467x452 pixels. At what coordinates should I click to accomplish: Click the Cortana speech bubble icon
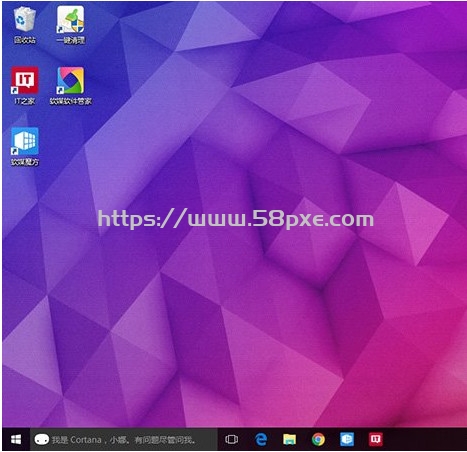pos(42,440)
